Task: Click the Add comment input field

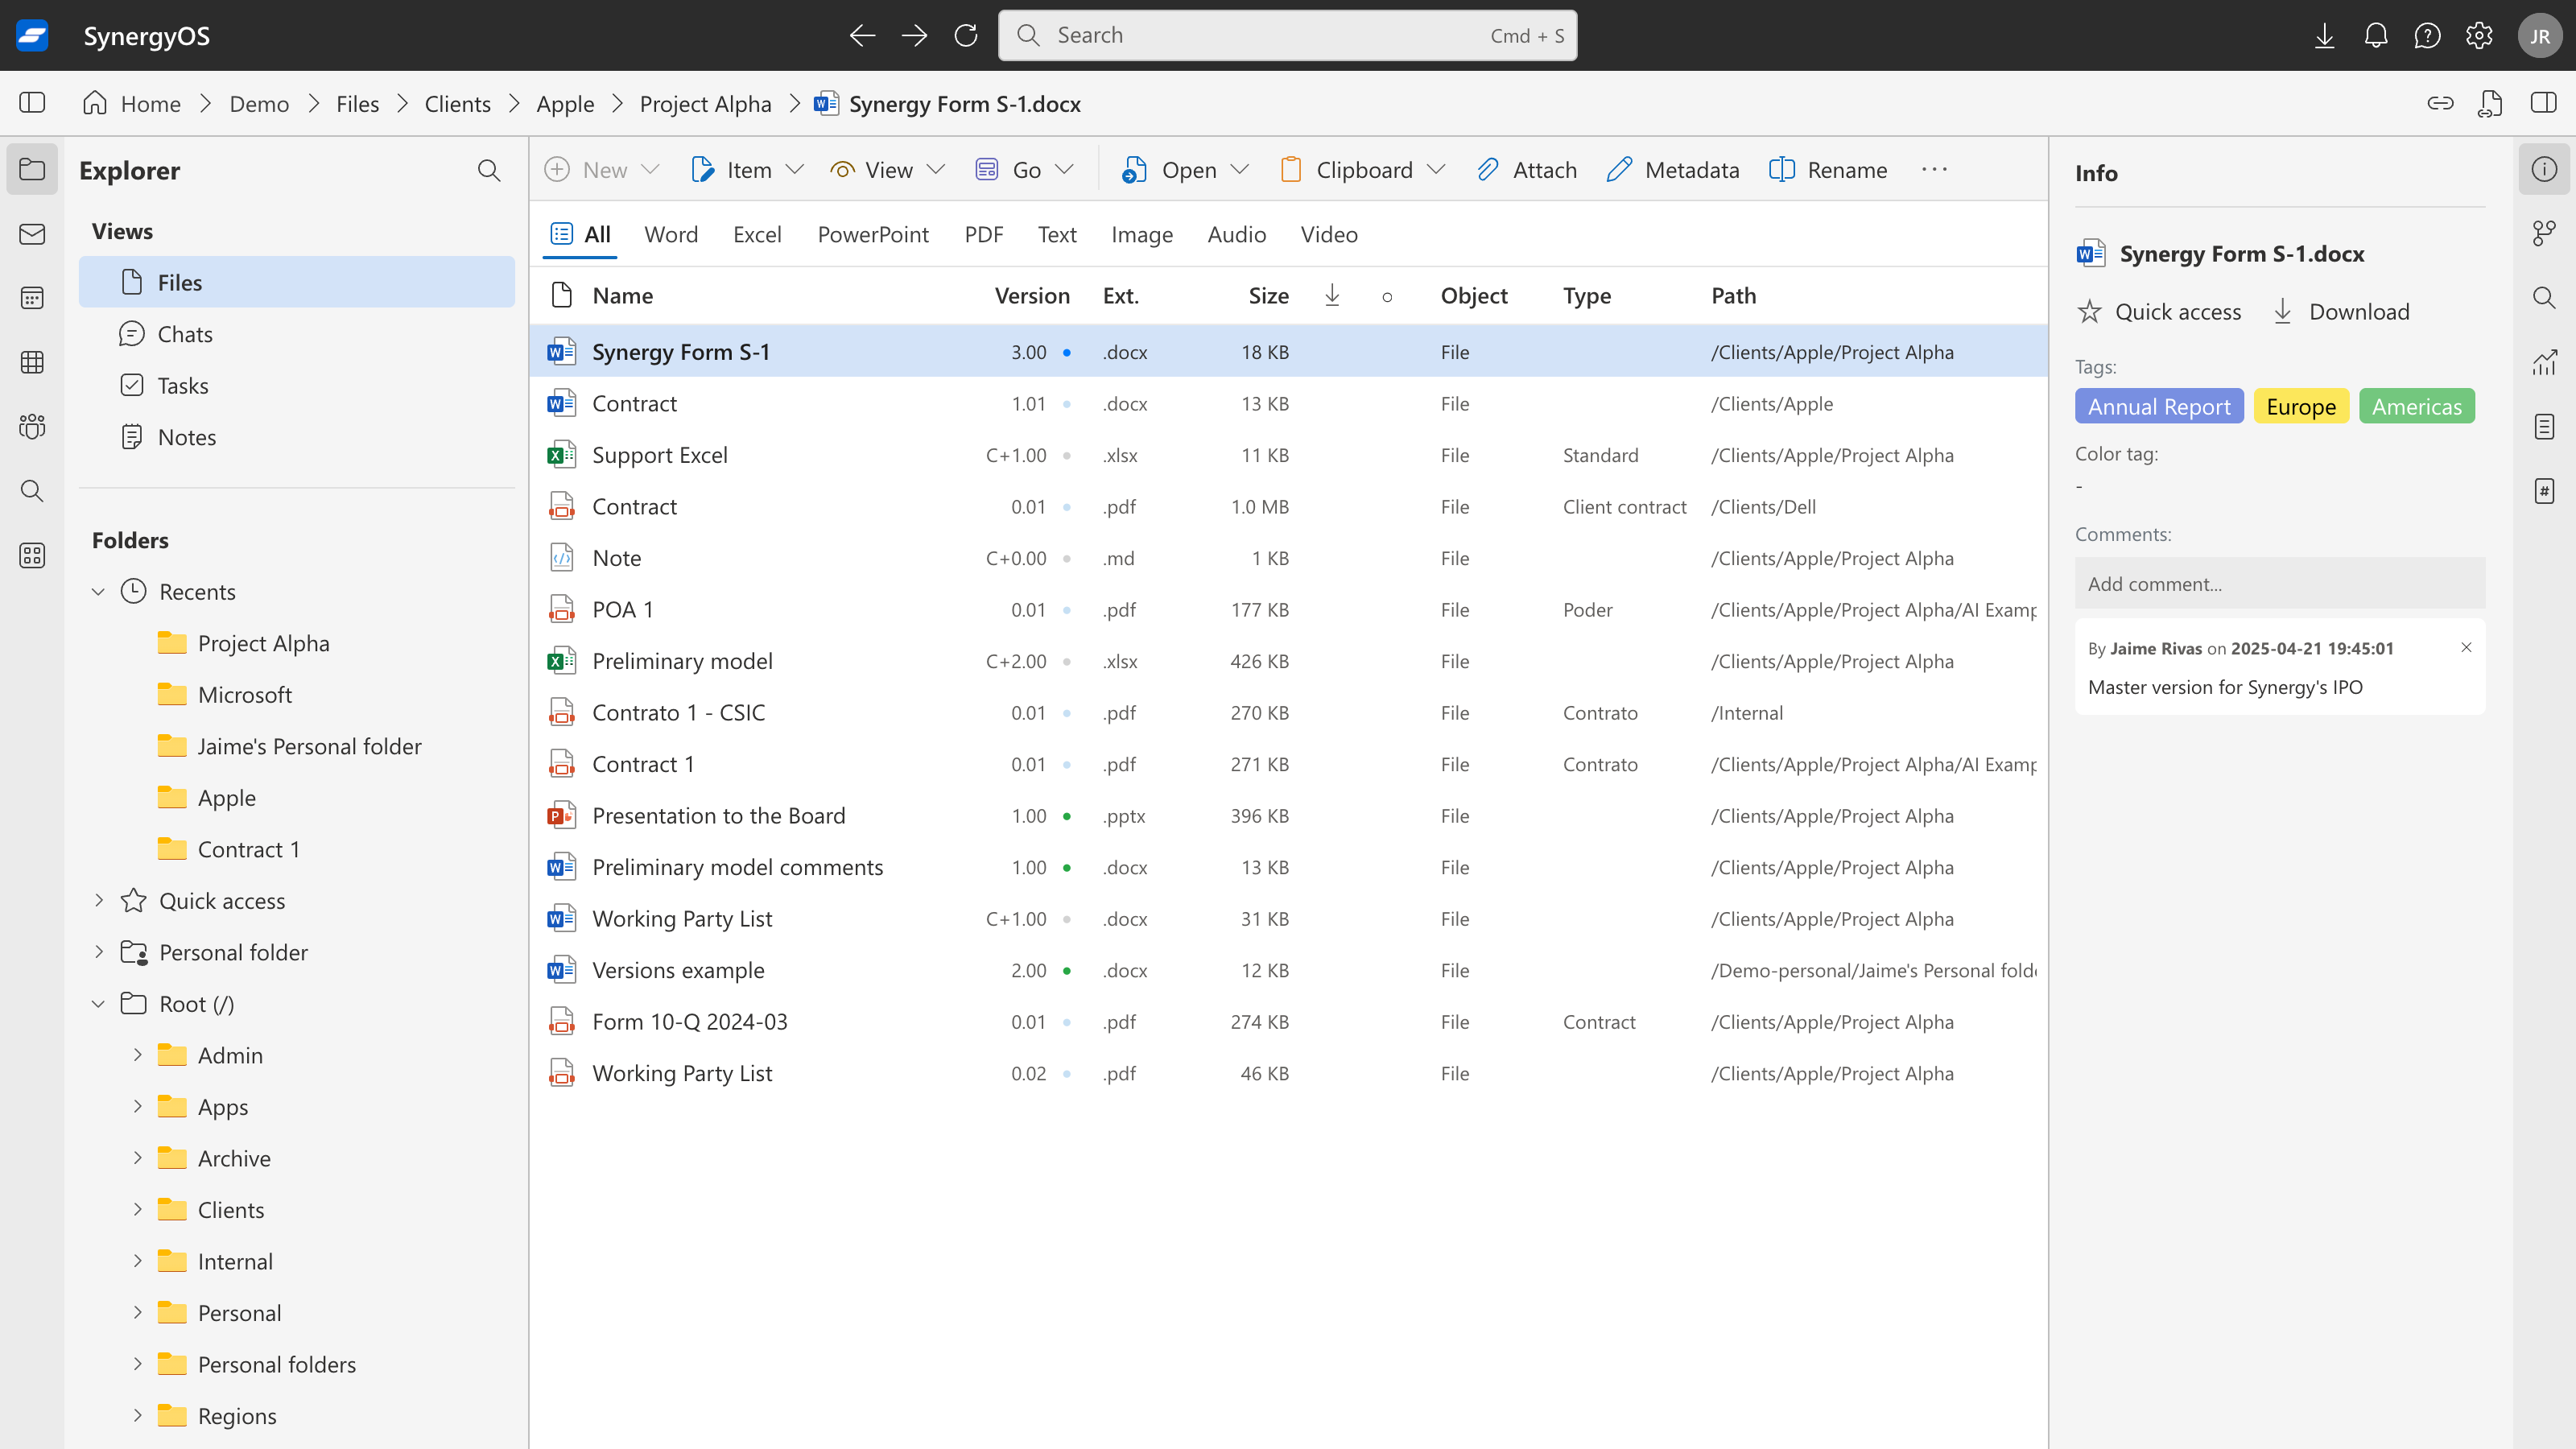Action: click(2279, 584)
